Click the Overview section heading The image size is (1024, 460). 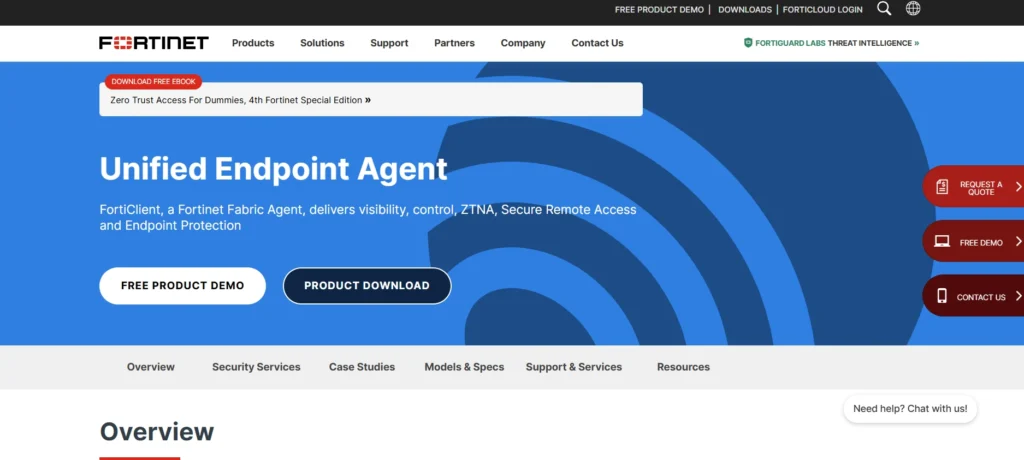point(157,432)
